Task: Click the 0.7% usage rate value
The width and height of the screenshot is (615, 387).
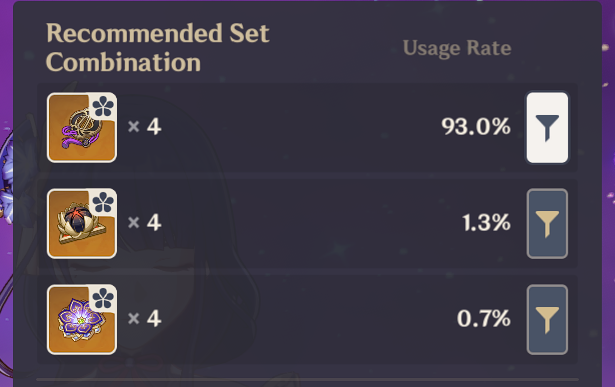Action: tap(484, 318)
